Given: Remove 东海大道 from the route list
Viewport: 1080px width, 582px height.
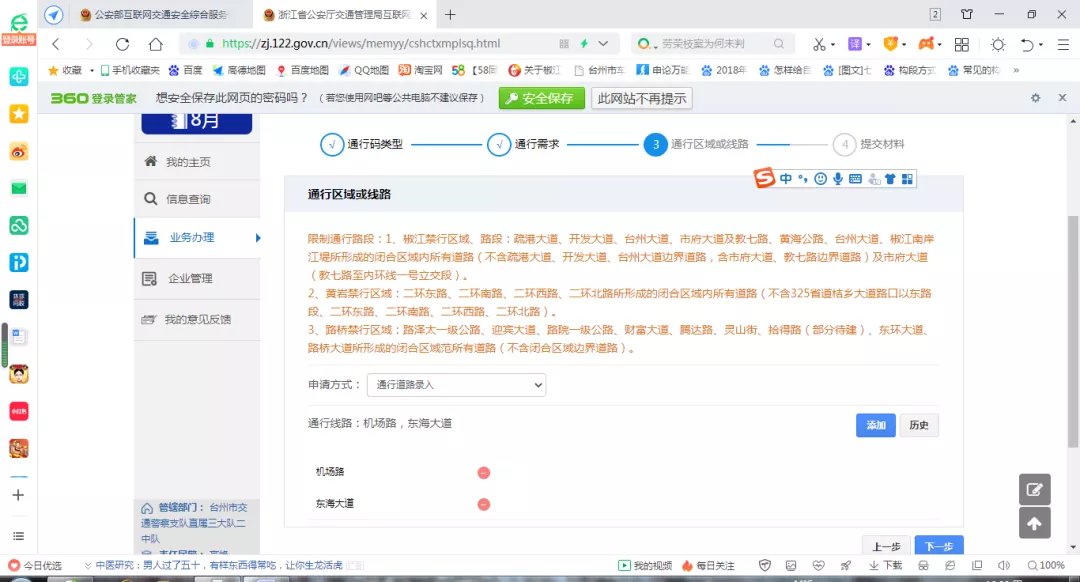Looking at the screenshot, I should 484,504.
